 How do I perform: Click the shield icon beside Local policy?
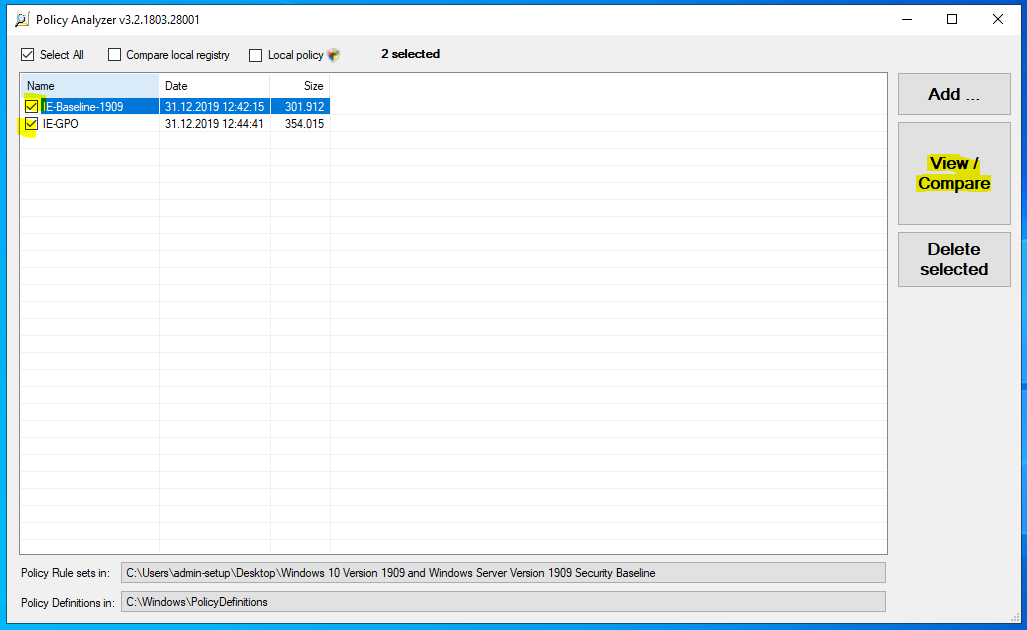point(333,55)
